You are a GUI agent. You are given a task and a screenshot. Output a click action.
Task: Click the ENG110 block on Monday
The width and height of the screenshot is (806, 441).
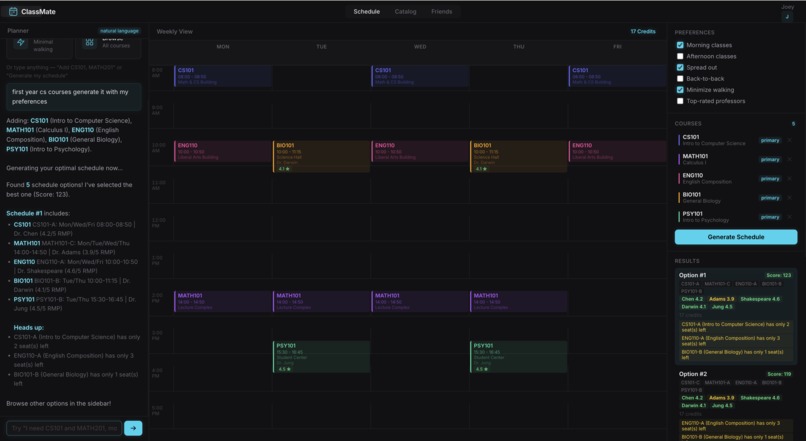pos(223,151)
